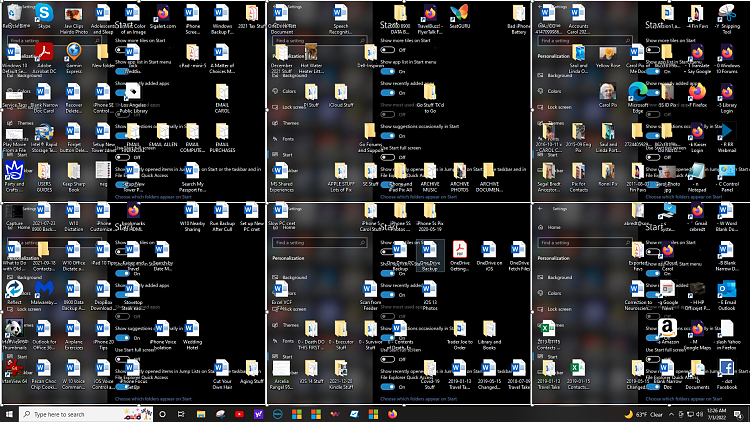Select the EMAIL CAROL folder

click(x=222, y=96)
